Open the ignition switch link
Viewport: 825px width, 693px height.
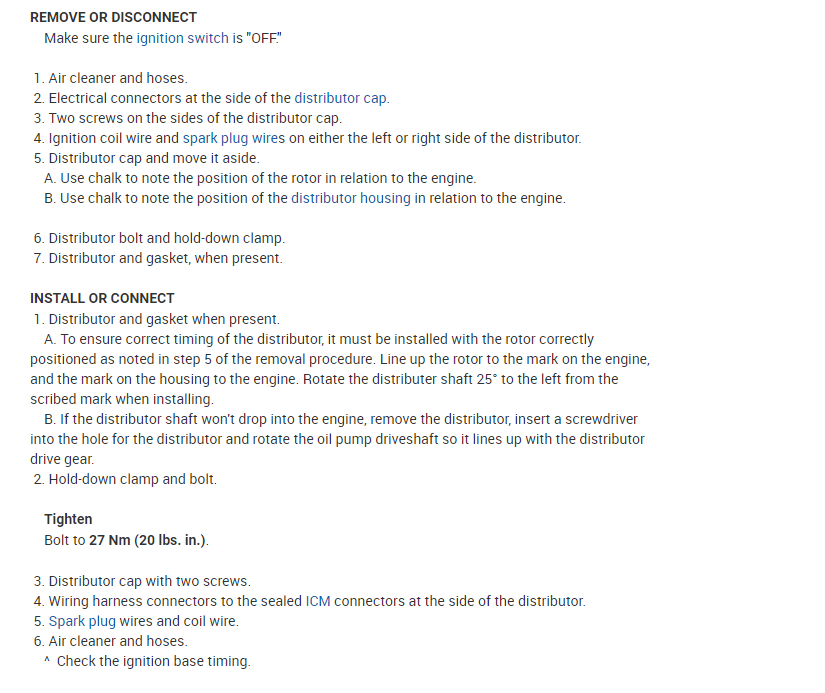182,38
